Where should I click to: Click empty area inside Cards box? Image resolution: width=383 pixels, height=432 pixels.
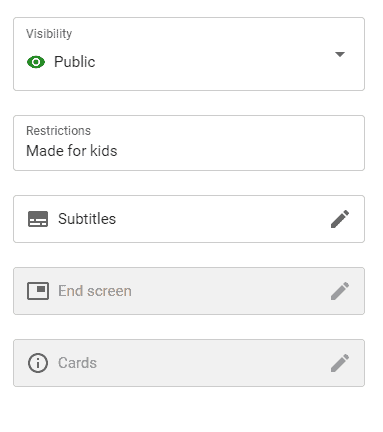[x=213, y=363]
